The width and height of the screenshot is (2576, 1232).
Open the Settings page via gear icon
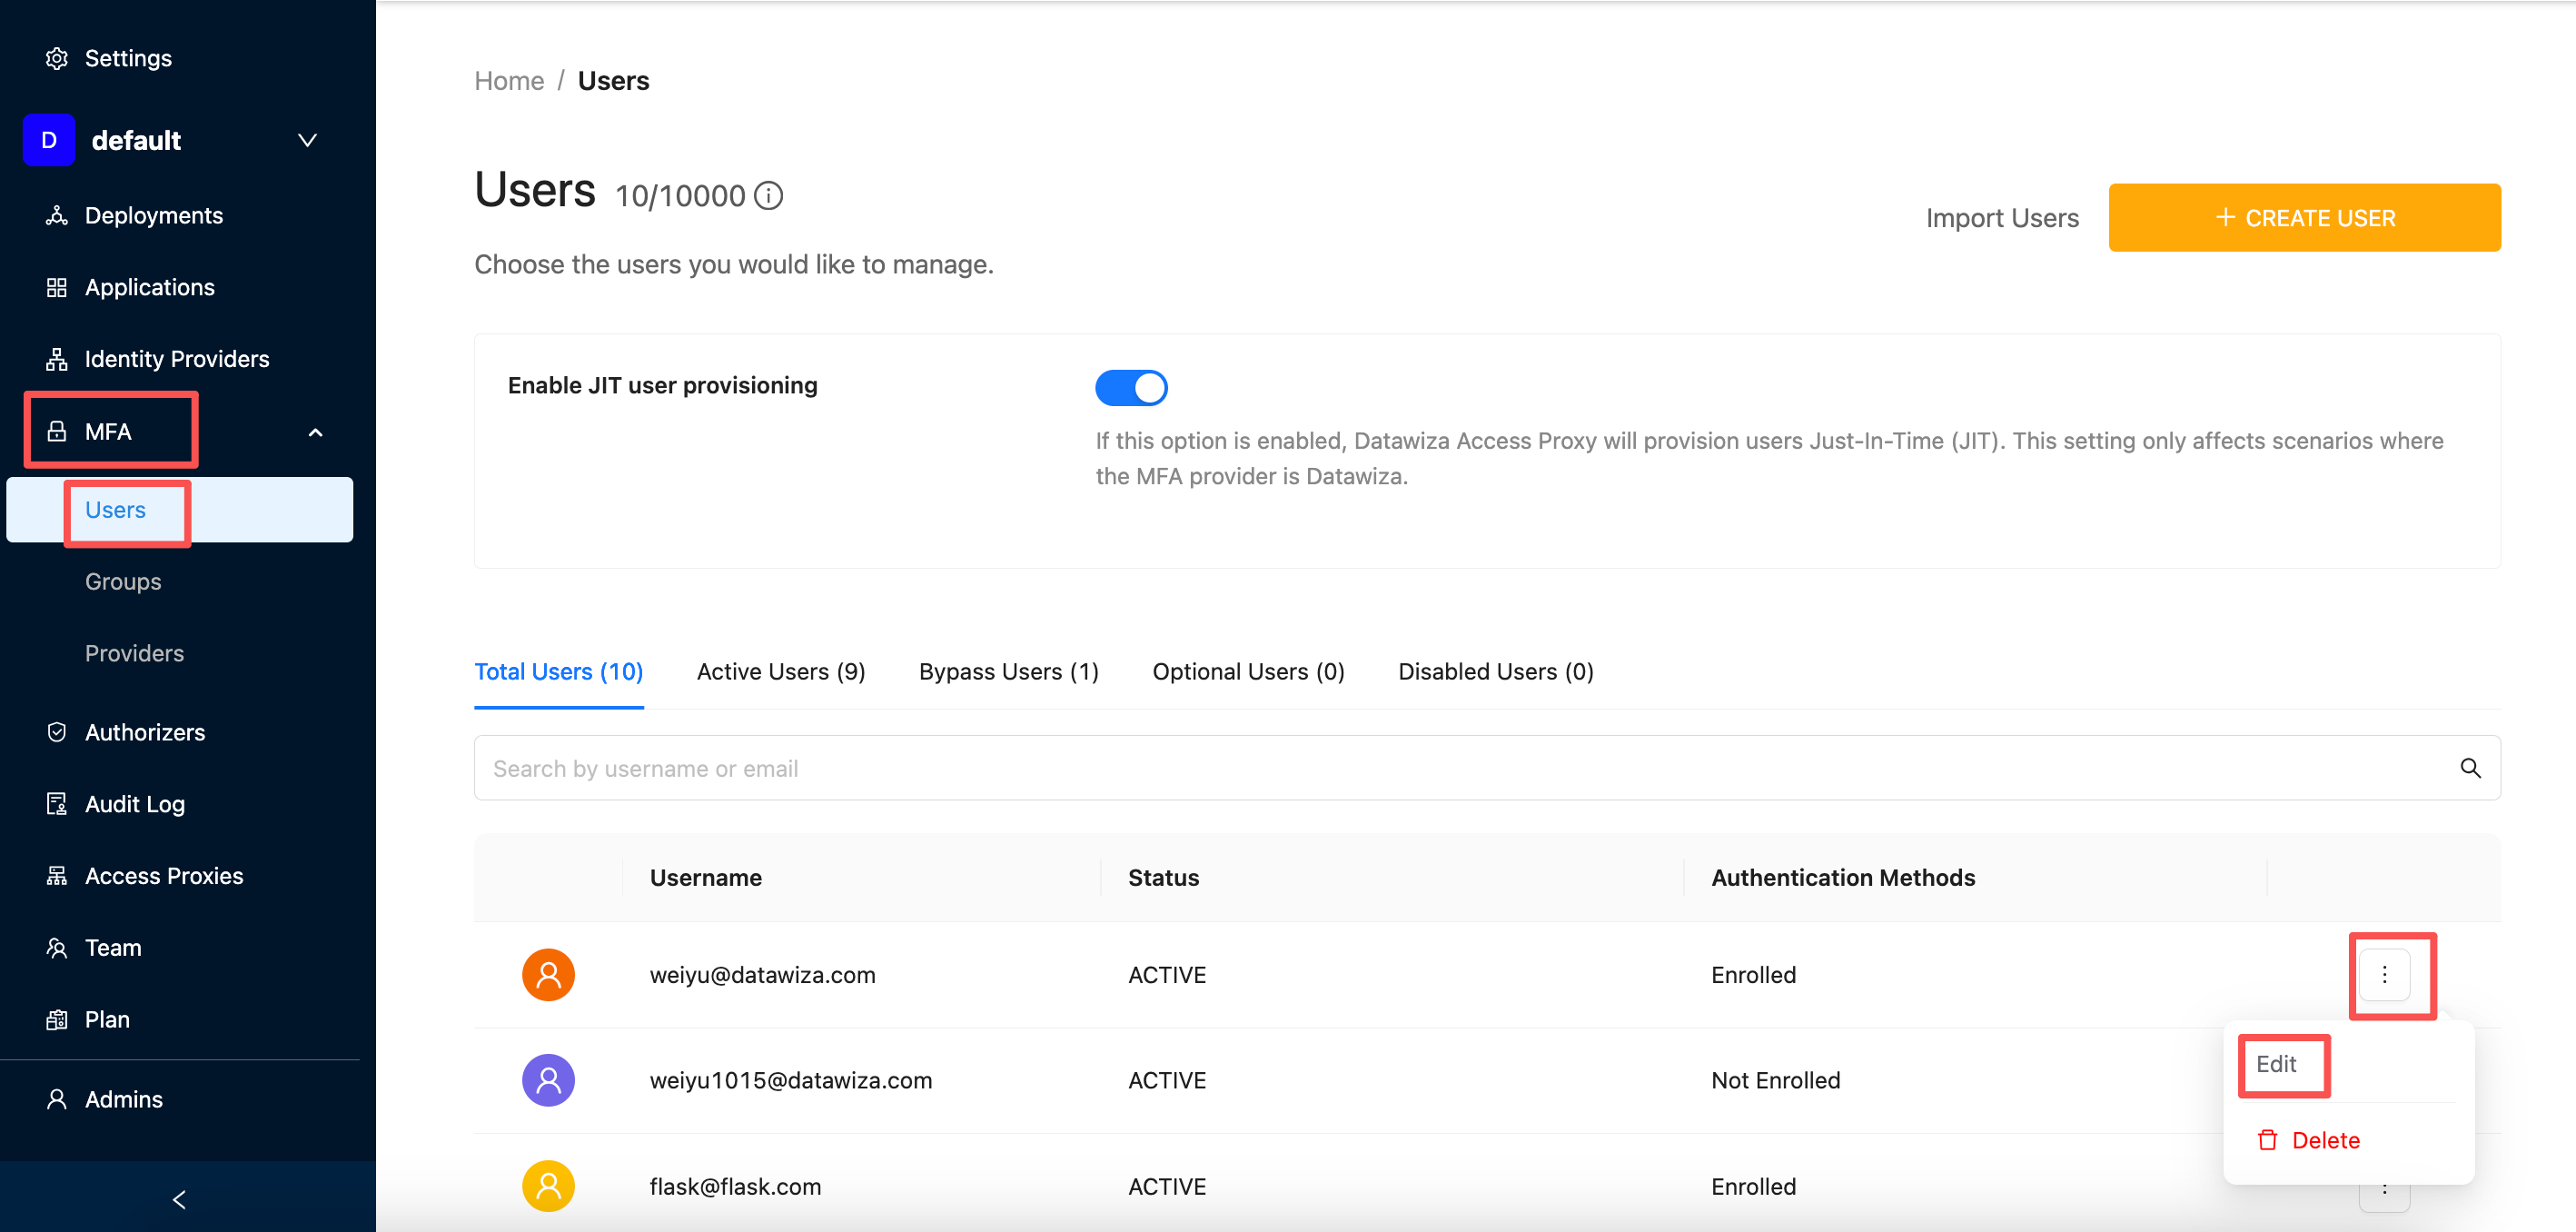(x=57, y=58)
